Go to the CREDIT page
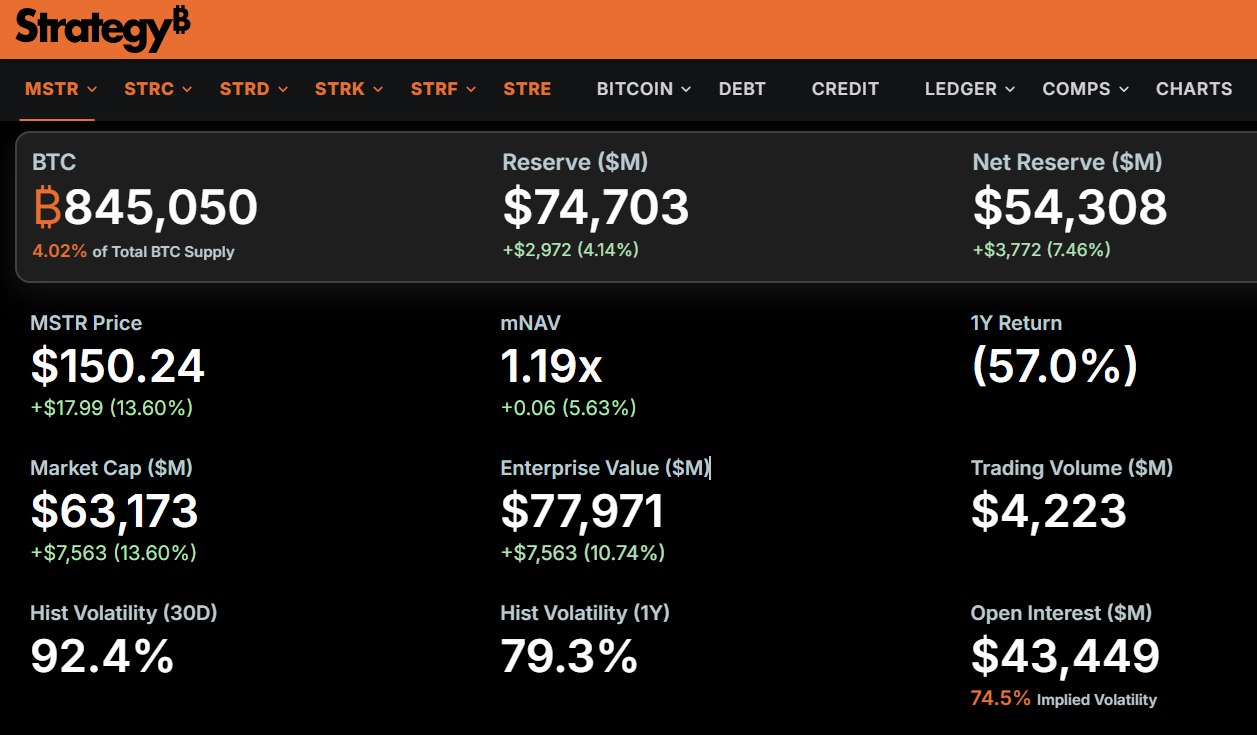 click(845, 89)
